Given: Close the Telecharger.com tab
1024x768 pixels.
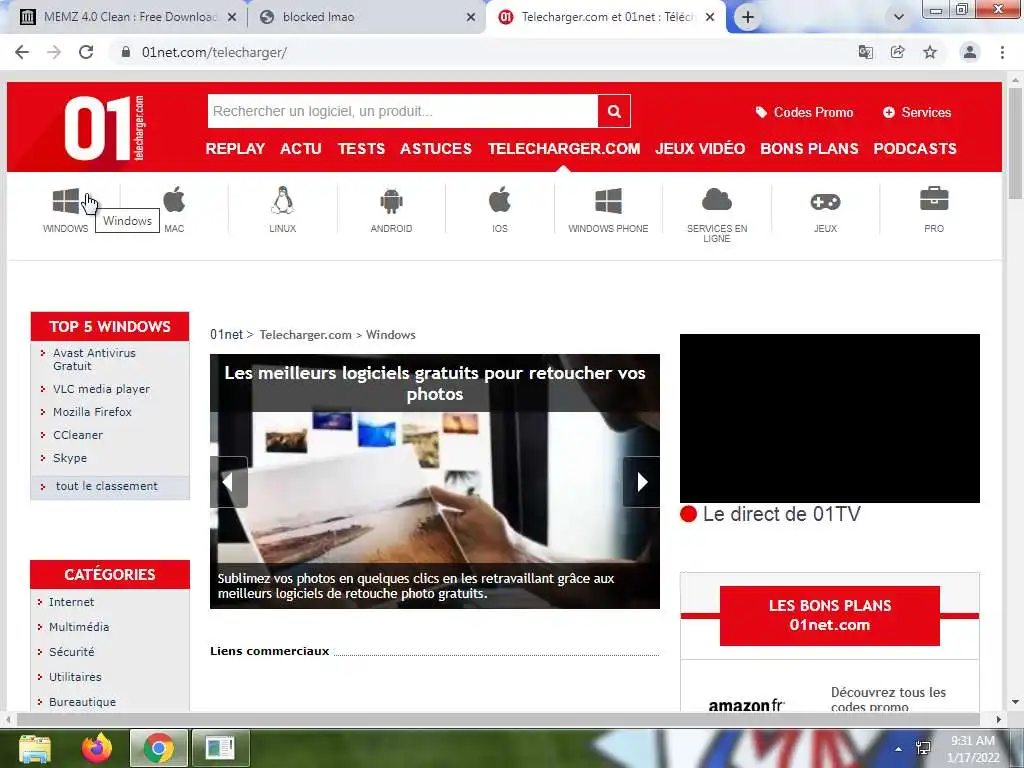Looking at the screenshot, I should click(x=710, y=18).
